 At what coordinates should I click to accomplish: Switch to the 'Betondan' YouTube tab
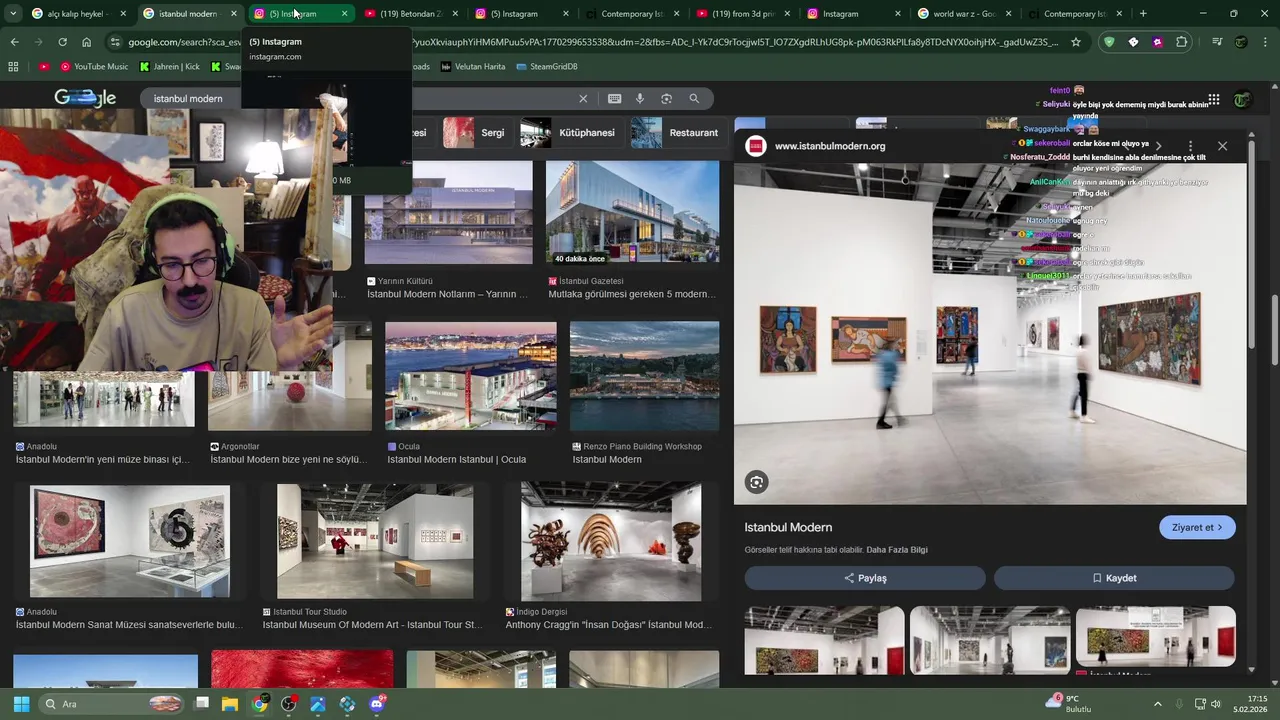[x=411, y=14]
